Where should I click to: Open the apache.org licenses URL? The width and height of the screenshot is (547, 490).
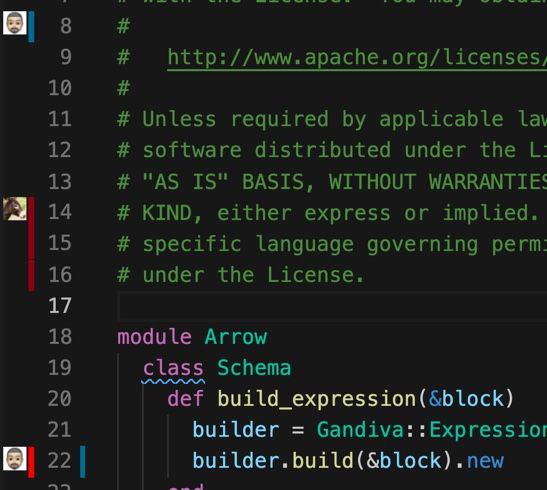point(357,57)
